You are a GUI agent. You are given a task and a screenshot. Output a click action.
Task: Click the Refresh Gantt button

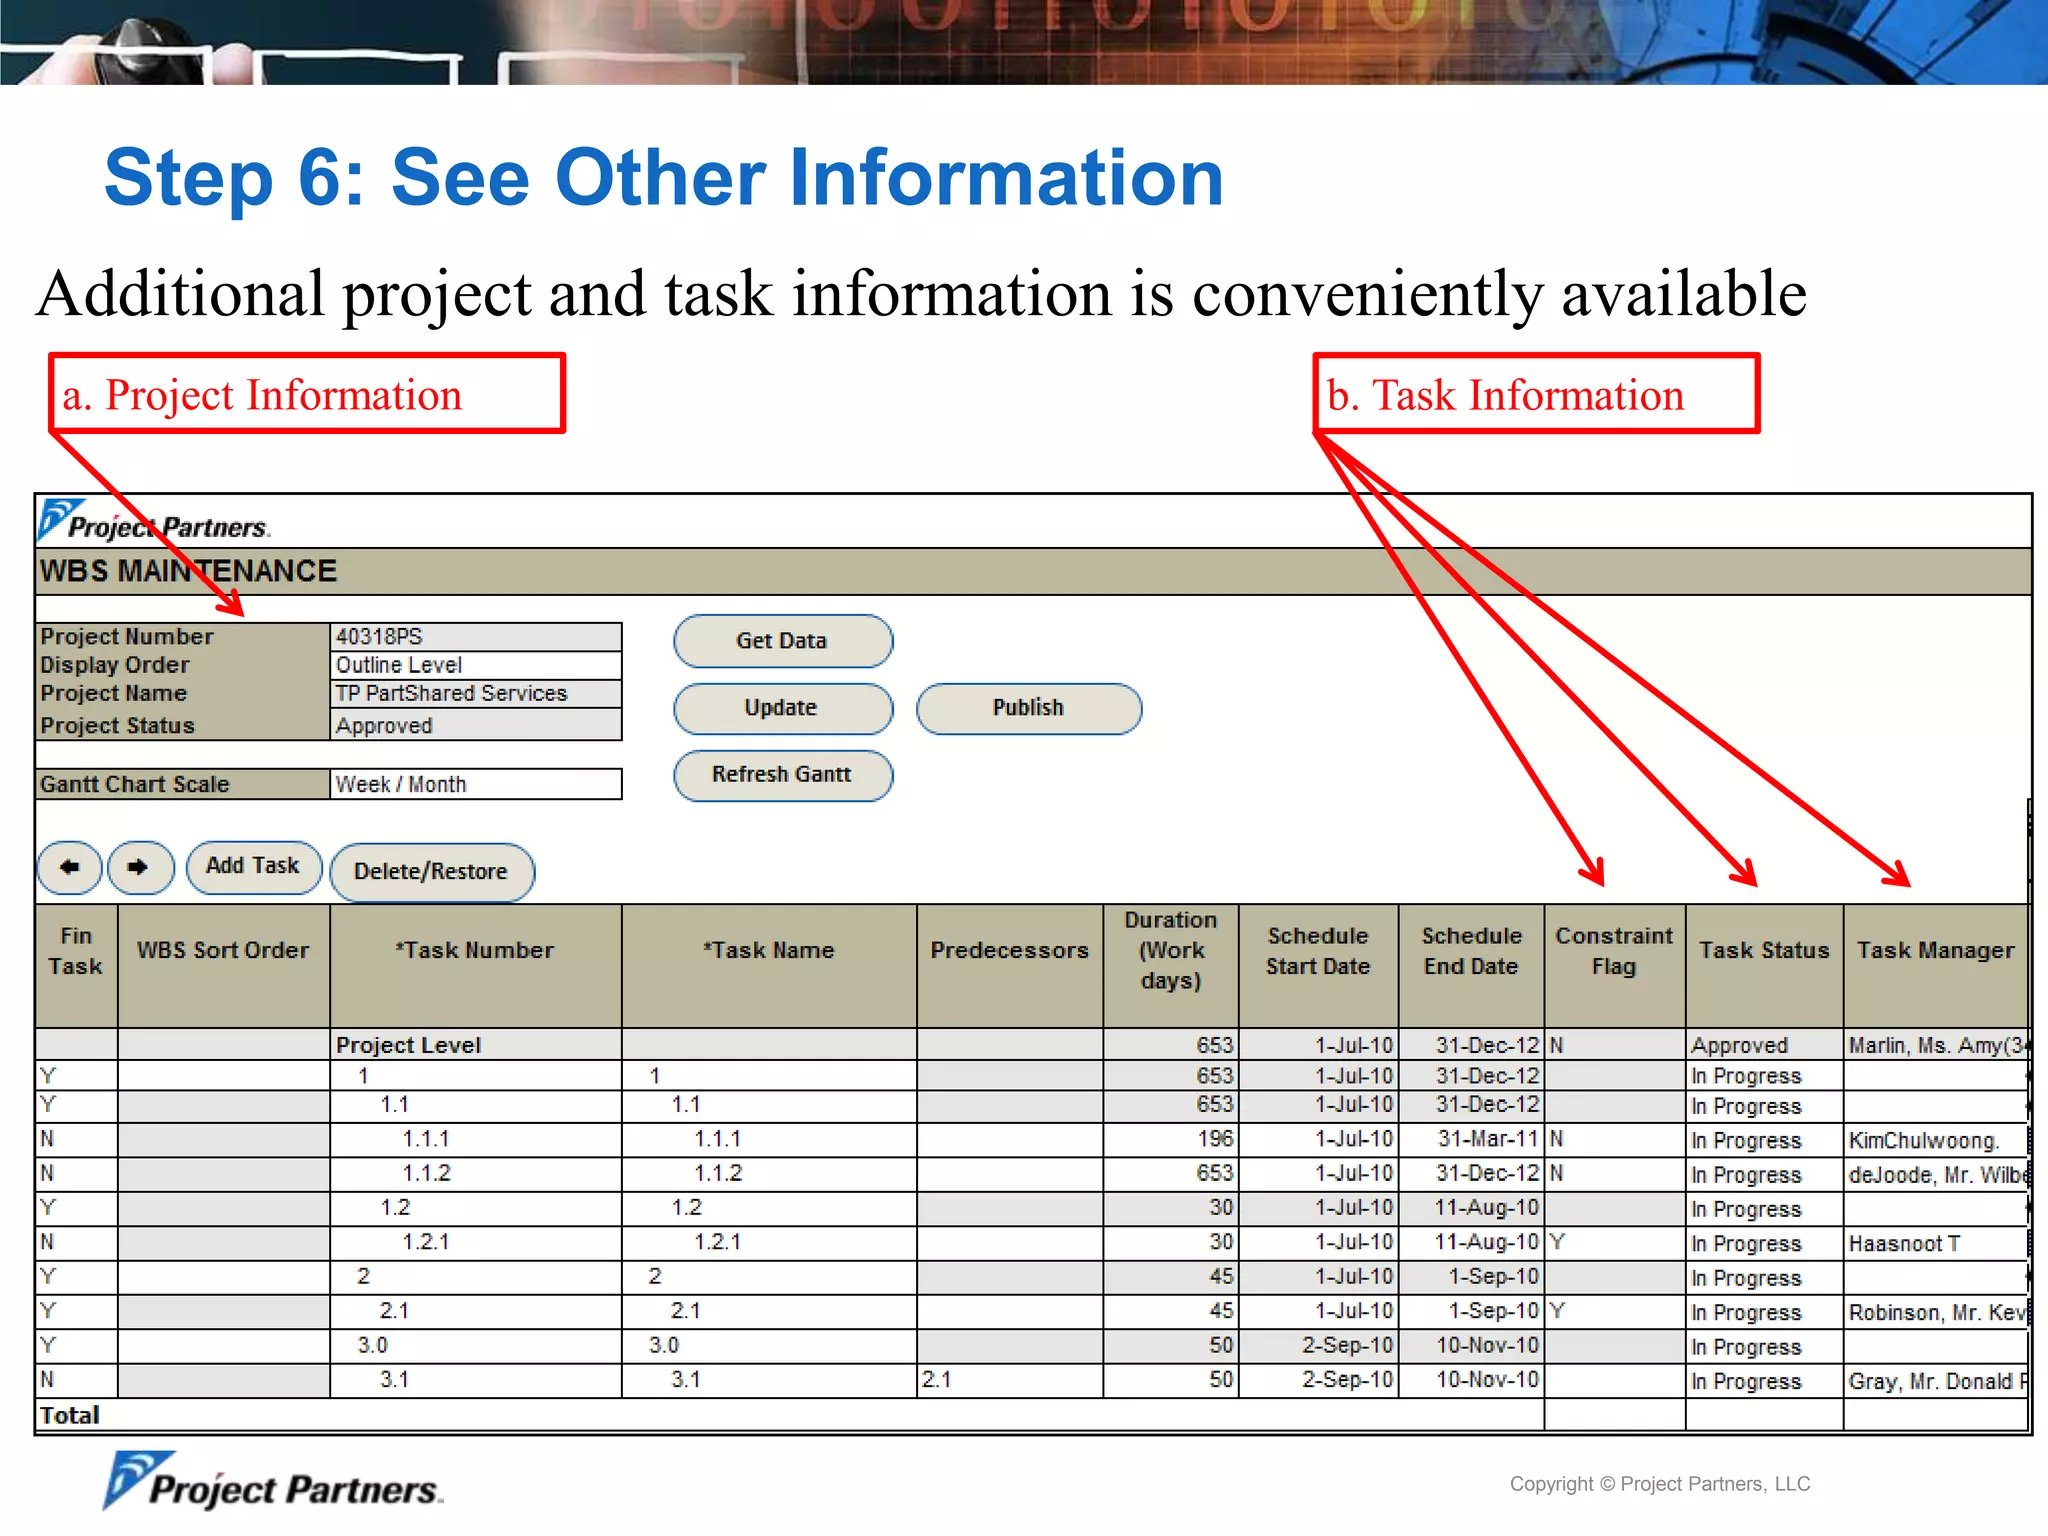tap(783, 775)
